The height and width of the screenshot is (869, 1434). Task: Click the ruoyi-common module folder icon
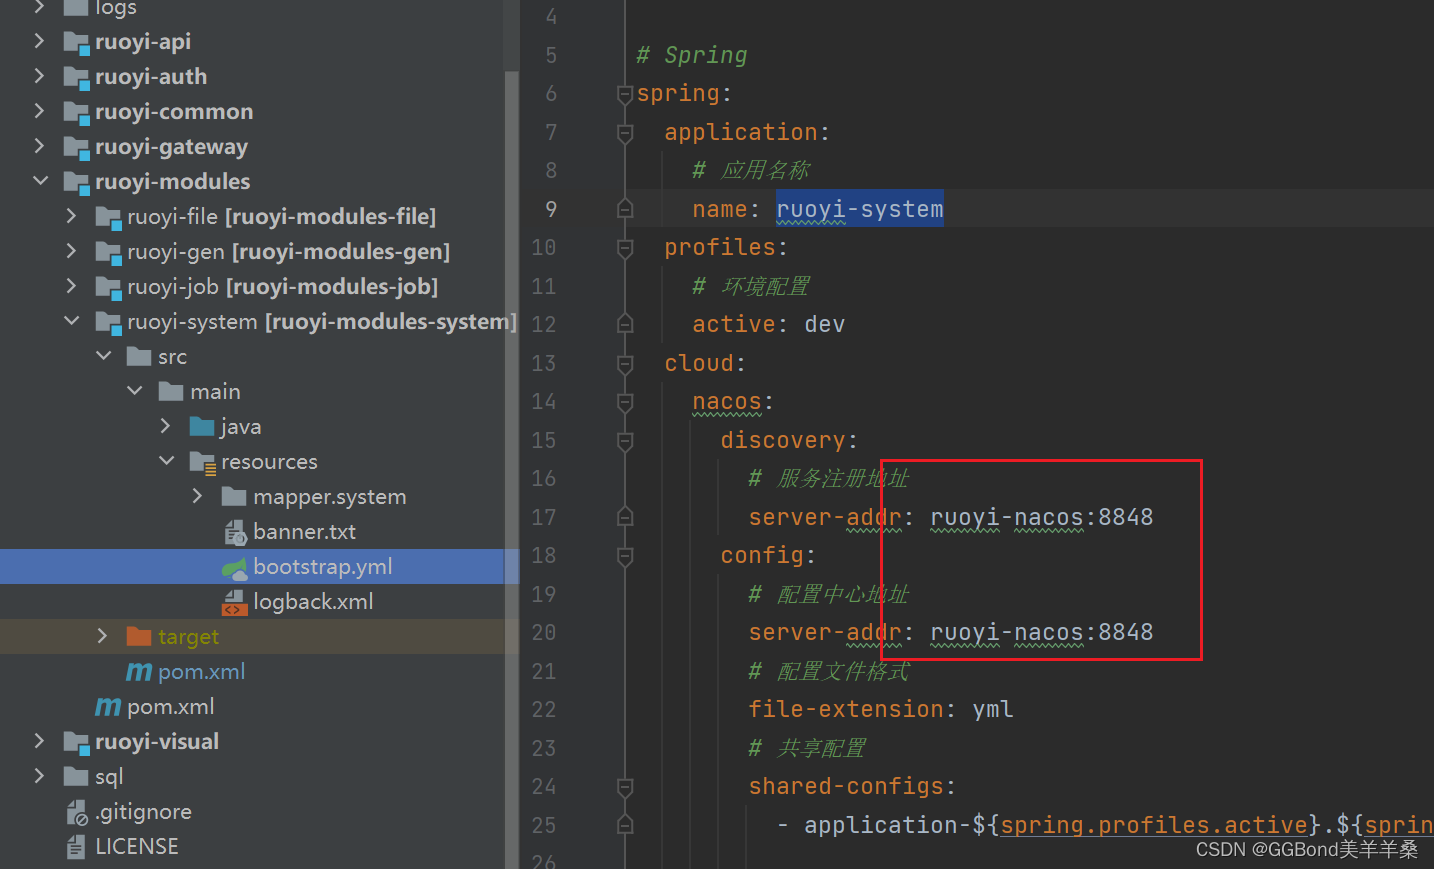click(x=76, y=113)
